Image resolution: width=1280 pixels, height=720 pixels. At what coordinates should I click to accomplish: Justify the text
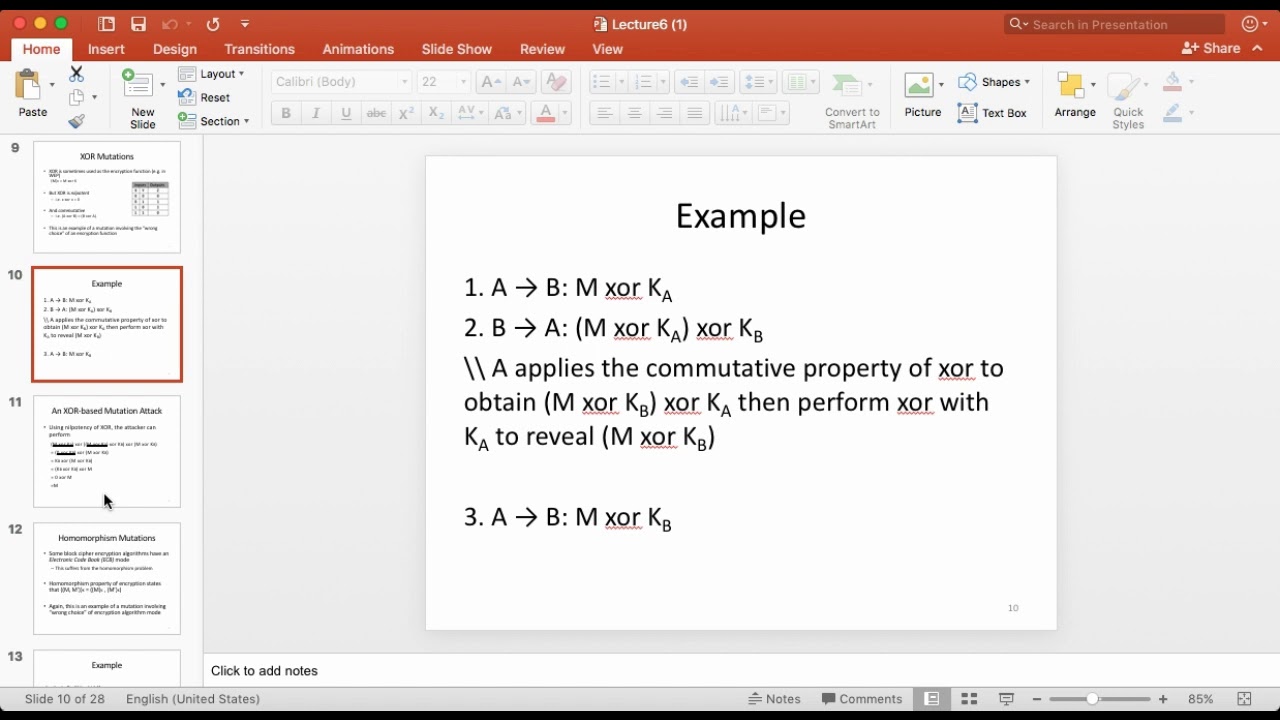(694, 113)
